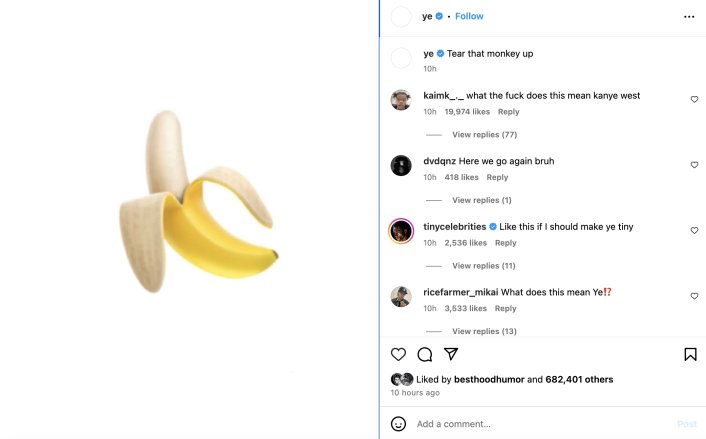Expand View replies (11)
This screenshot has width=706, height=439.
(483, 266)
